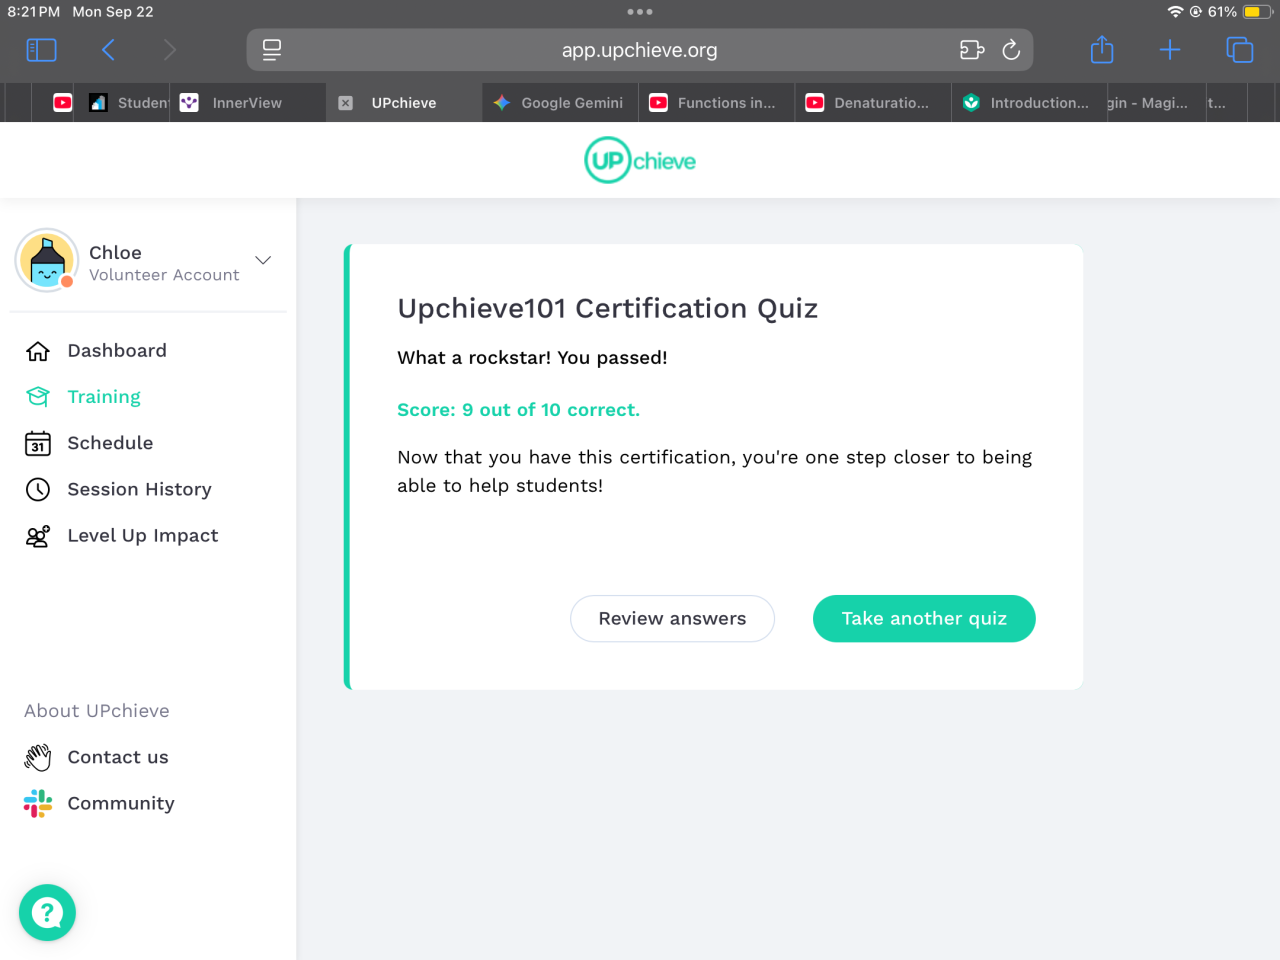The image size is (1280, 960).
Task: Open the Training section
Action: [x=104, y=397]
